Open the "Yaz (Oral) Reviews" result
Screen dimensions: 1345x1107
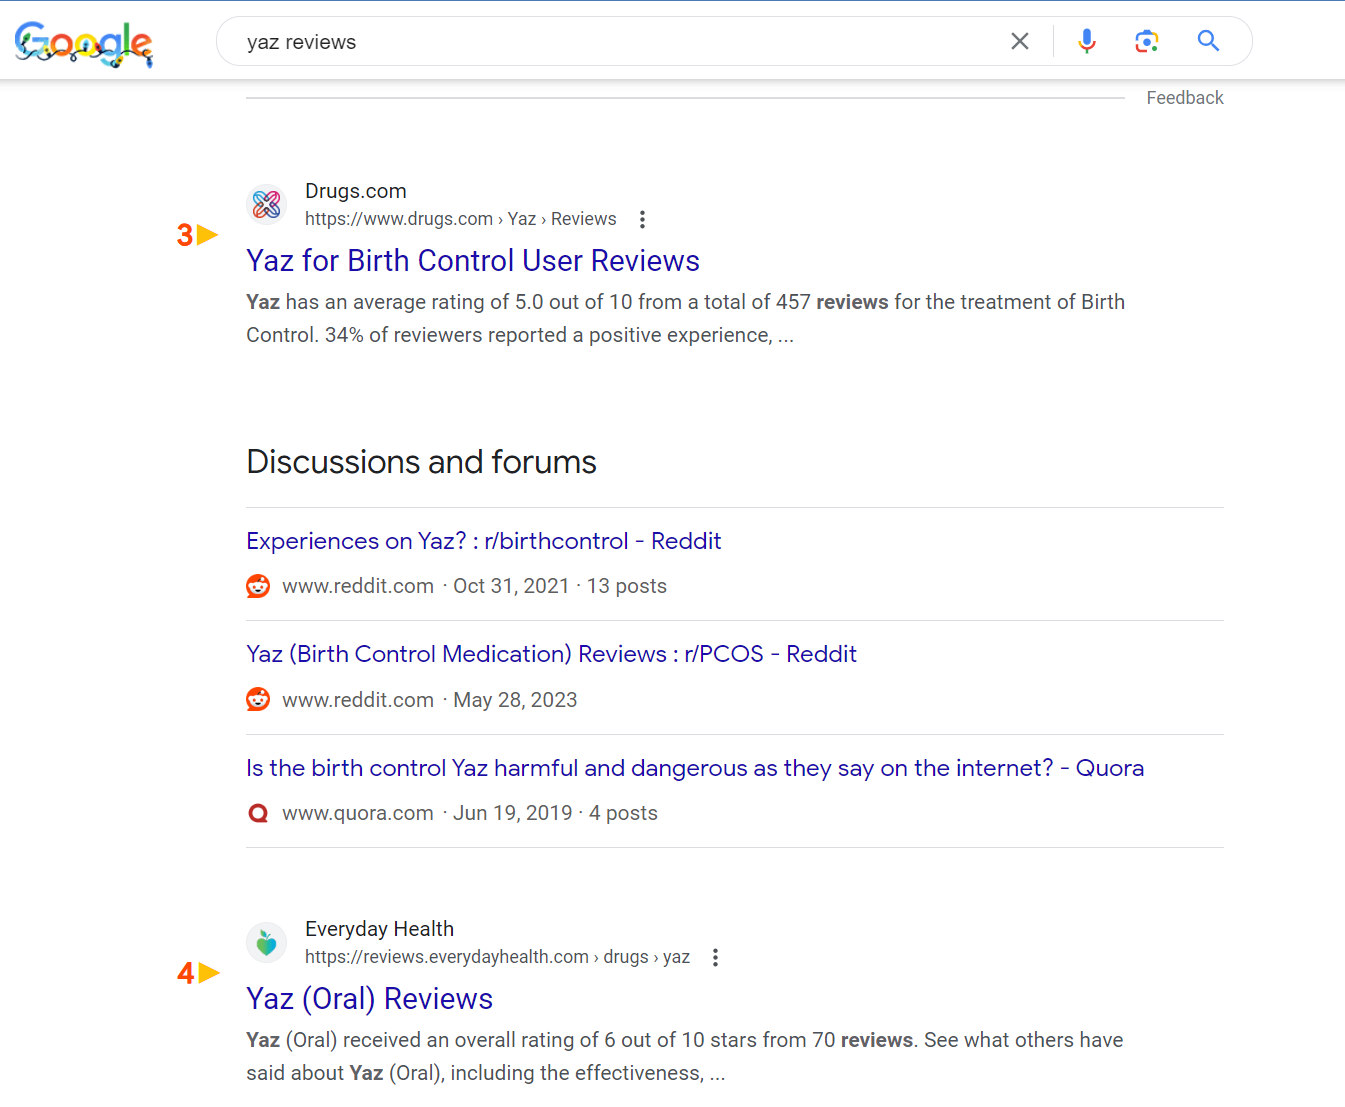pos(370,998)
